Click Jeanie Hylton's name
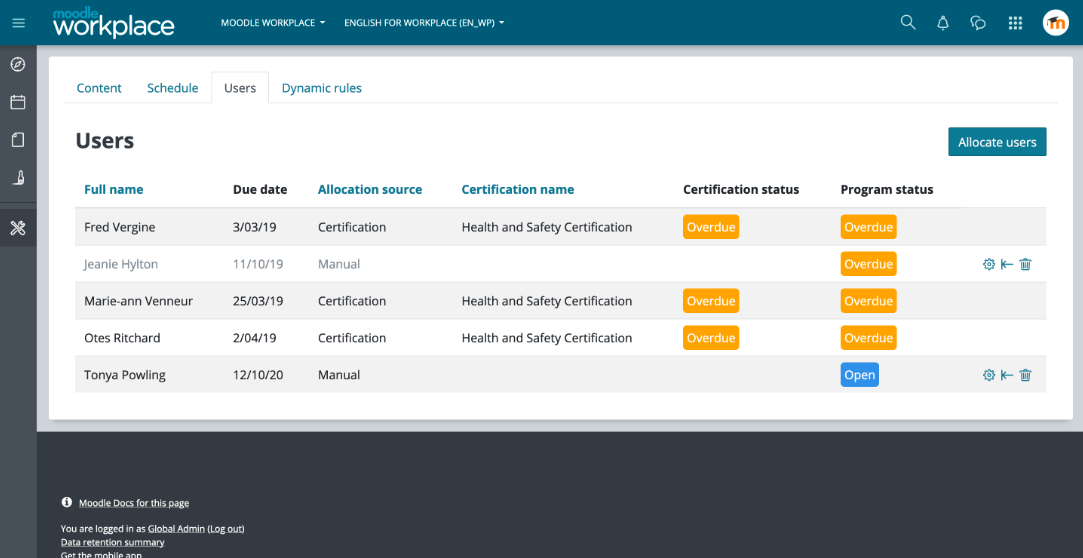1083x558 pixels. pyautogui.click(x=121, y=264)
